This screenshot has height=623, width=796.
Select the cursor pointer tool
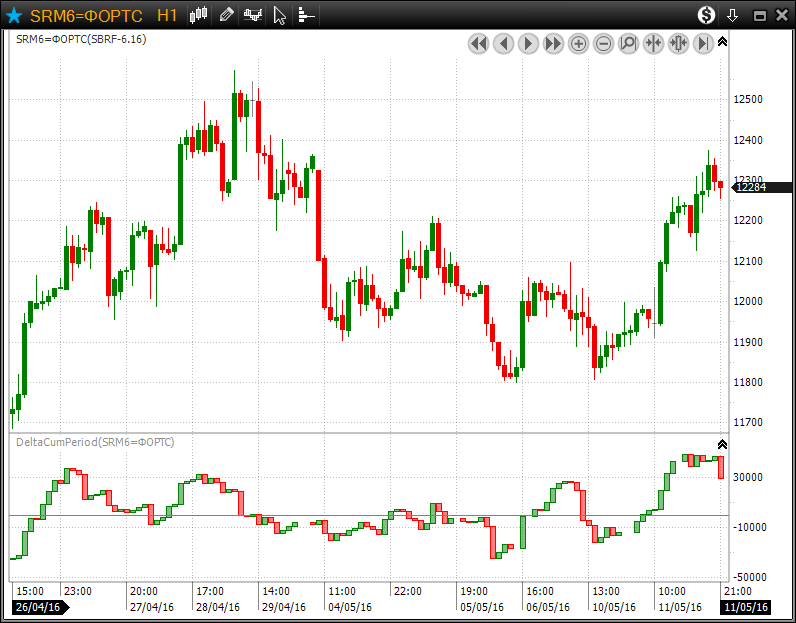click(280, 15)
